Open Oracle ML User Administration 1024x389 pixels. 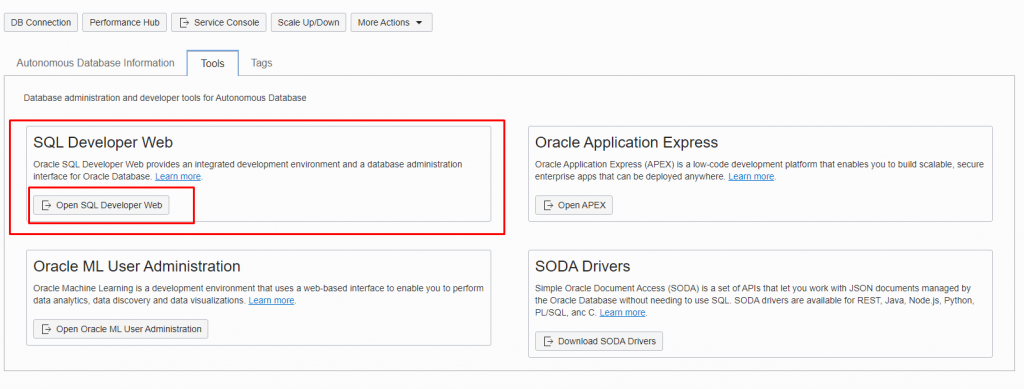121,329
